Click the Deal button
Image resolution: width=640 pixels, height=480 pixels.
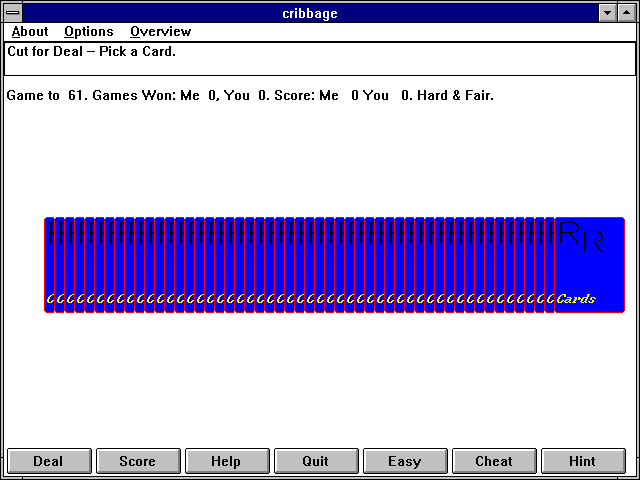49,461
